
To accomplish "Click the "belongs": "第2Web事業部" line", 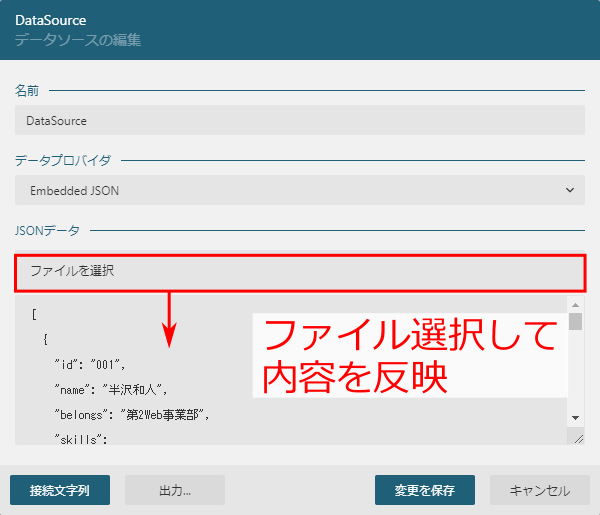I will pos(132,414).
